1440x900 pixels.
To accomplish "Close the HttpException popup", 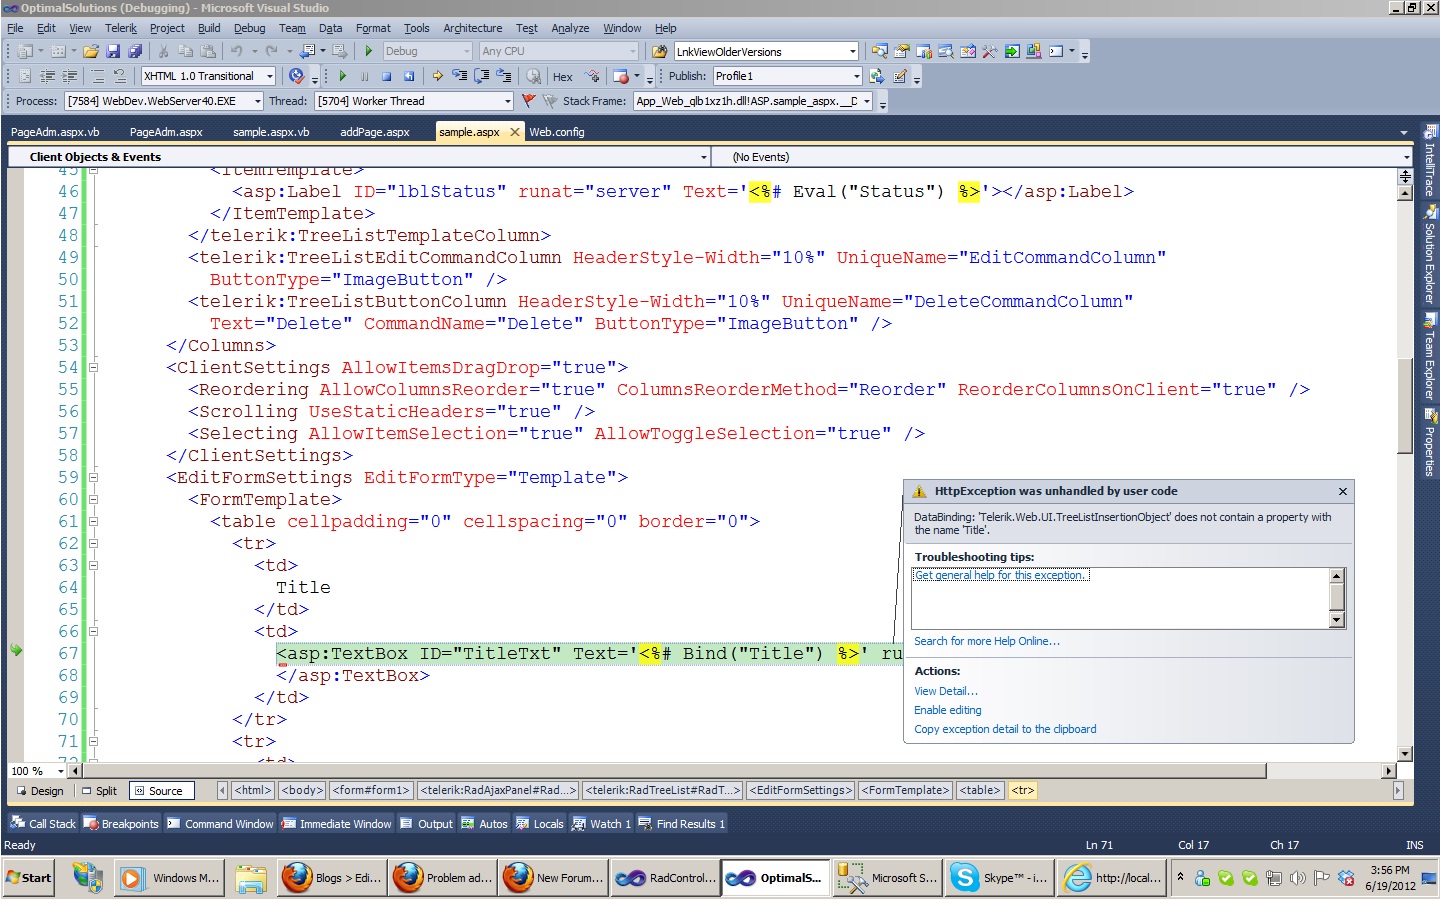I will (1343, 491).
